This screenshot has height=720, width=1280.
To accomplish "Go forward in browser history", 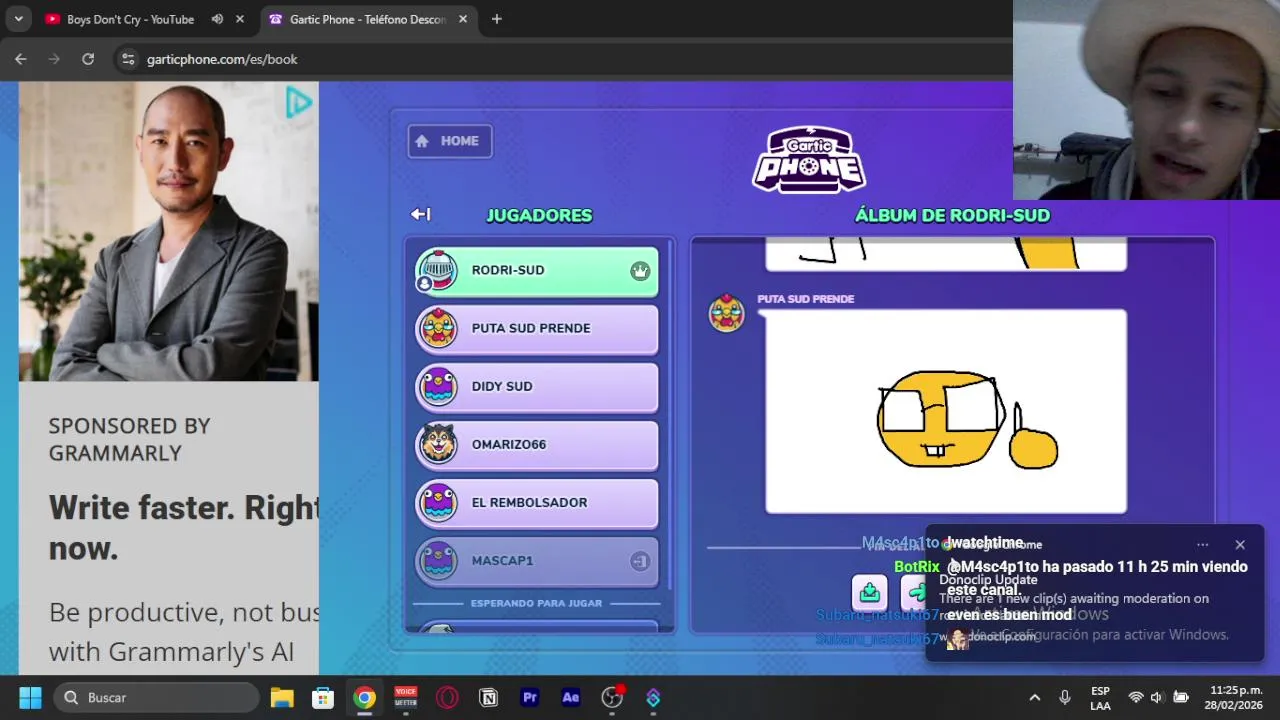I will 54,59.
